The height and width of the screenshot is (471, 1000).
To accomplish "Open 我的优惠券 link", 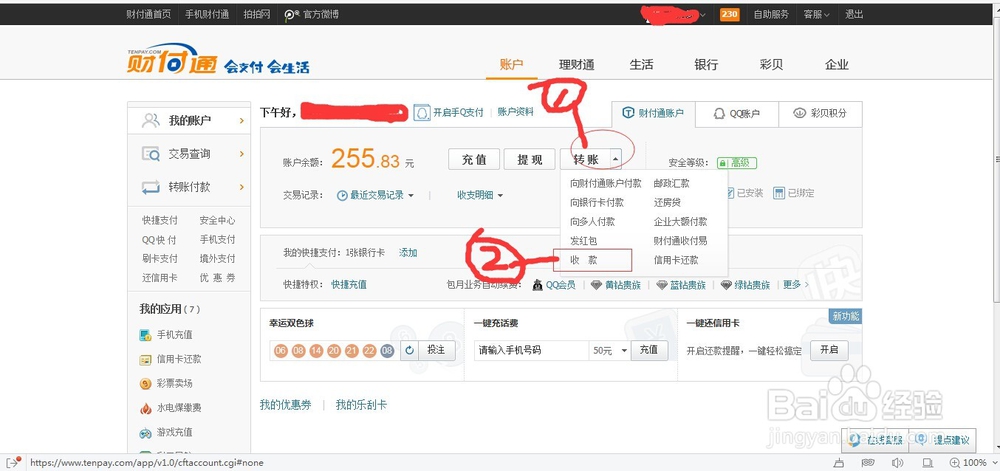I will [x=286, y=405].
